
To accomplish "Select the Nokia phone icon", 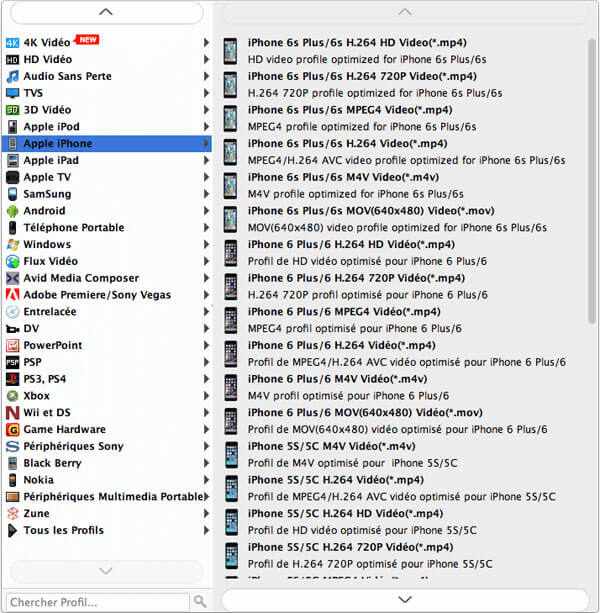I will point(12,480).
